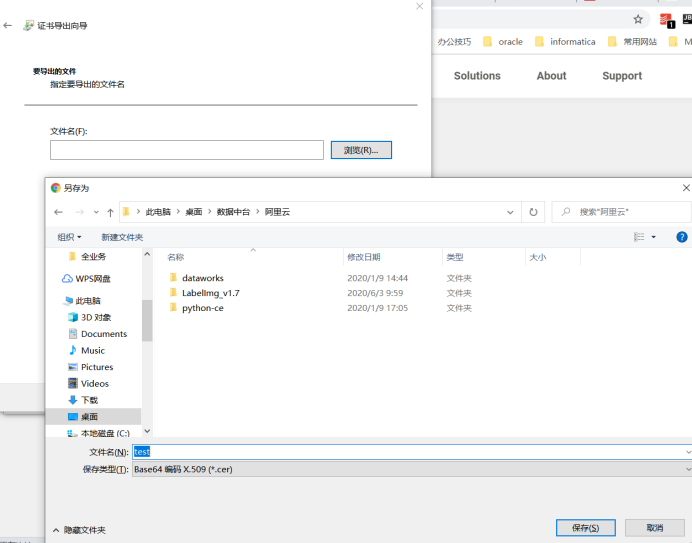Select 数据中台 in address breadcrumb
The image size is (692, 543).
coord(233,212)
